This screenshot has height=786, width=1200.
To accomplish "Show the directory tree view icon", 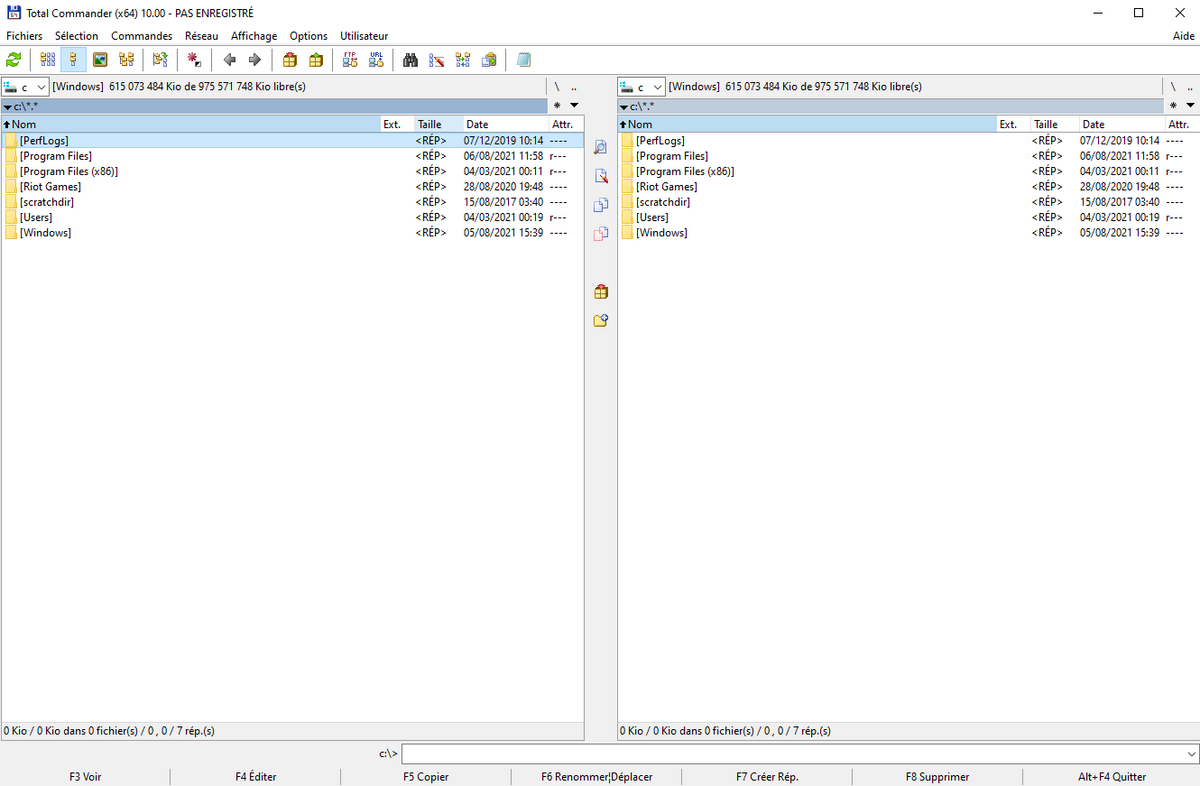I will [126, 60].
